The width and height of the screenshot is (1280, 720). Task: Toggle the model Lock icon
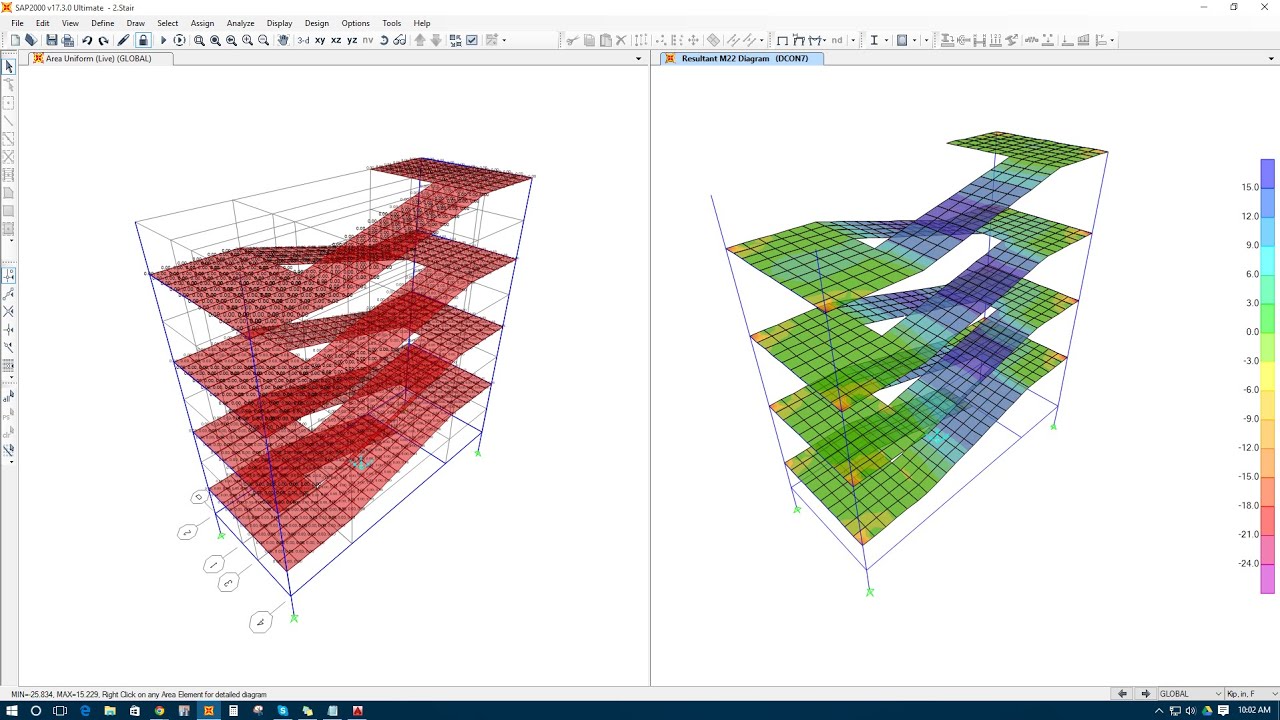pos(143,40)
